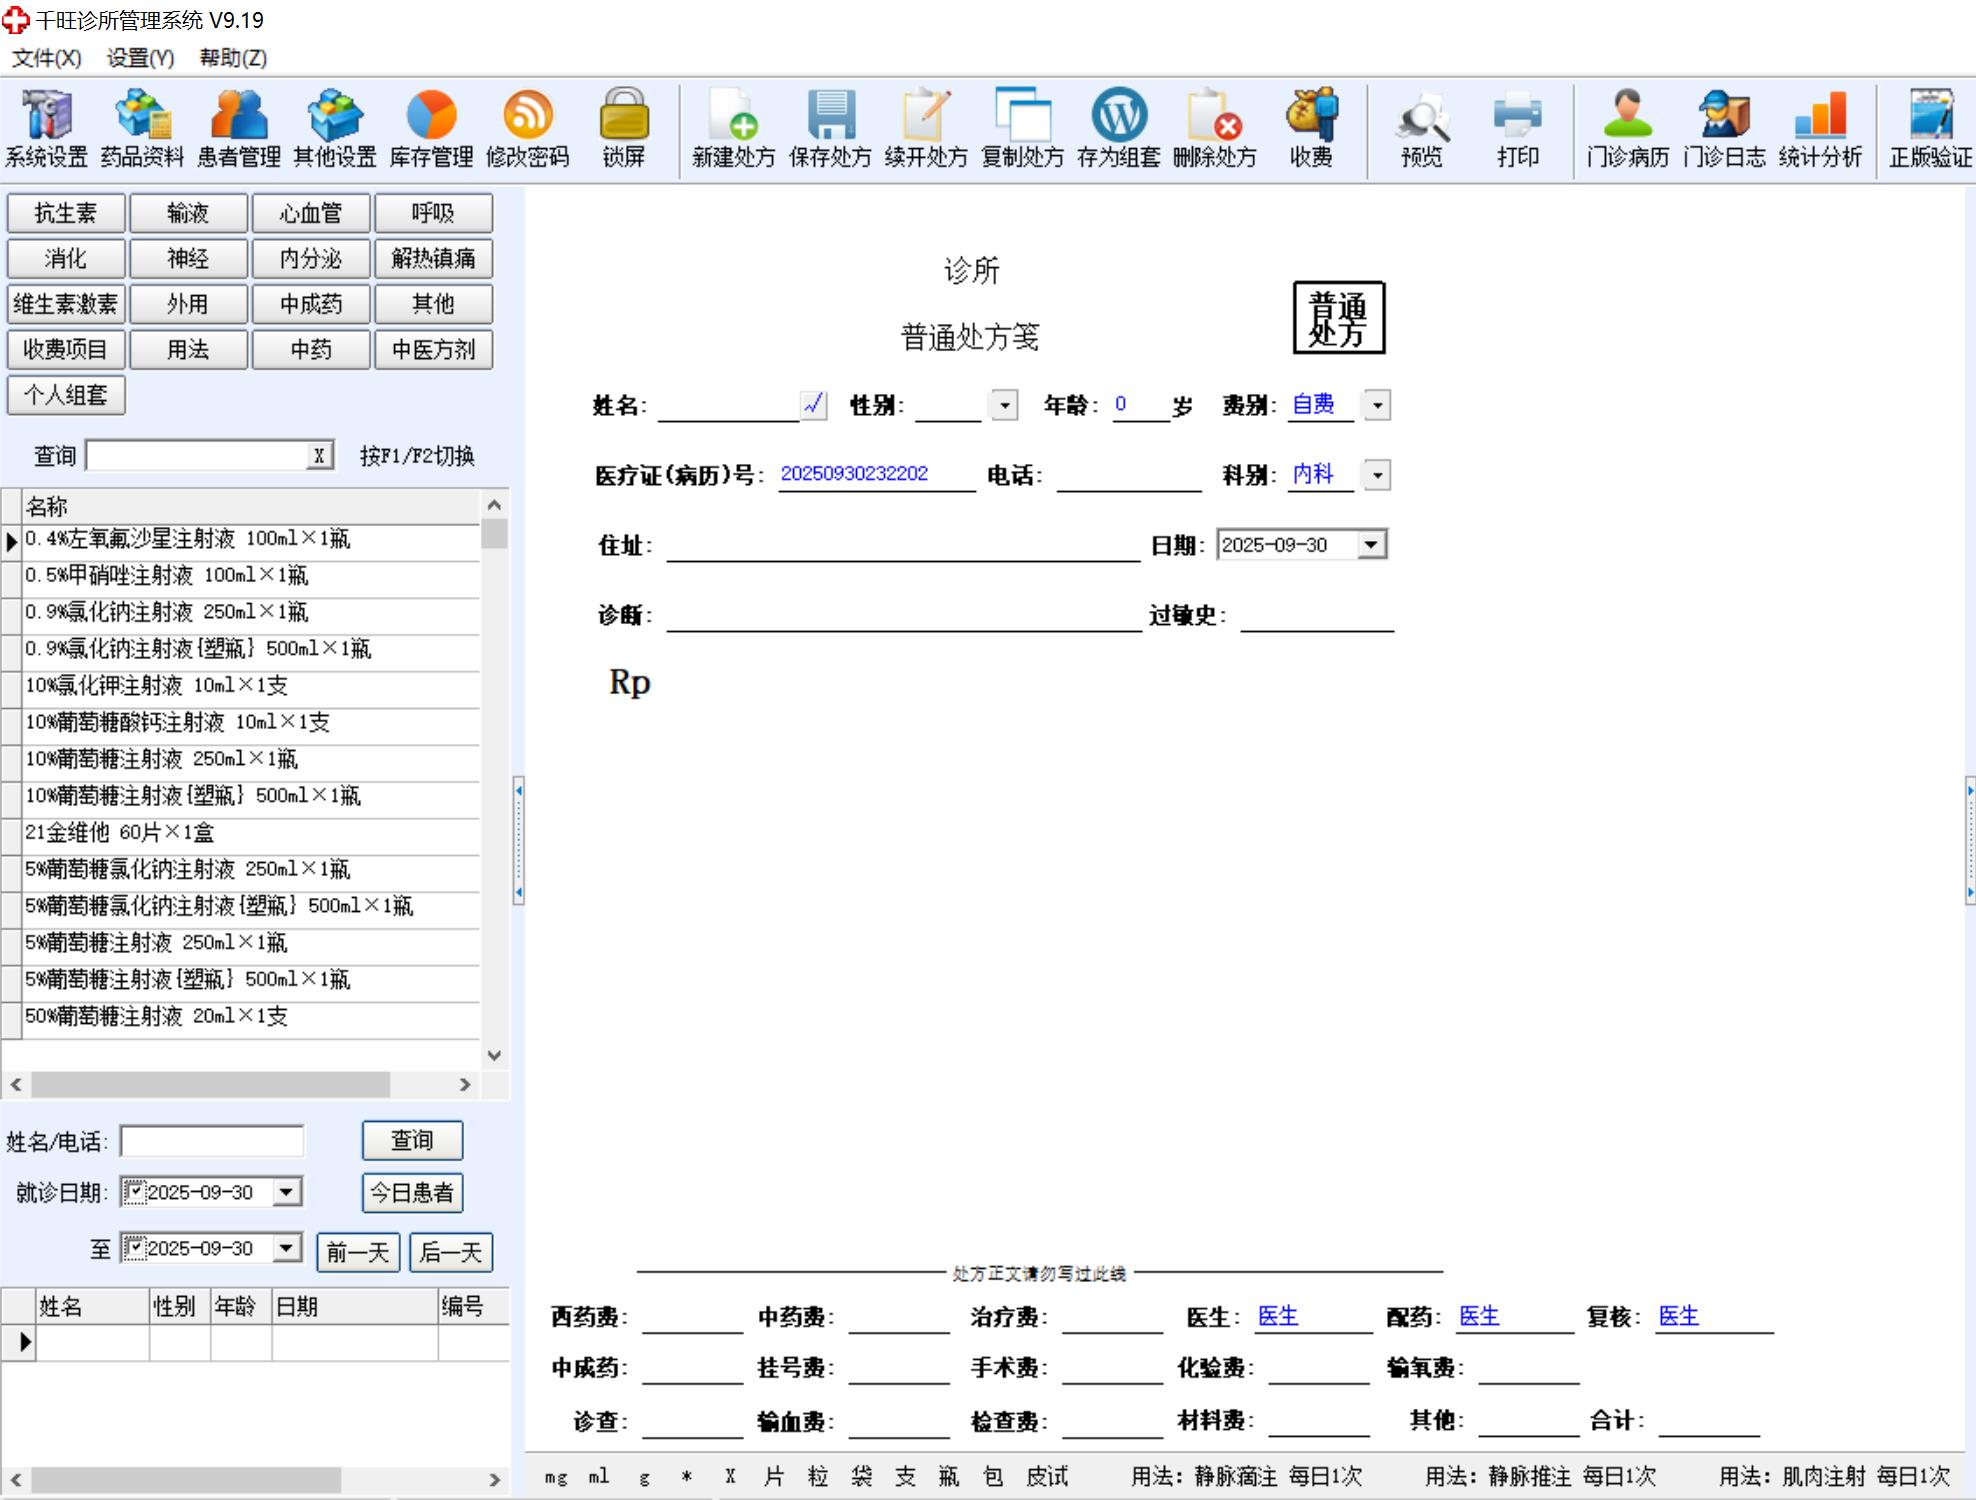Screen dimensions: 1976x1500
Task: Open the 设置(Y) (Settings) menu
Action: pos(140,58)
